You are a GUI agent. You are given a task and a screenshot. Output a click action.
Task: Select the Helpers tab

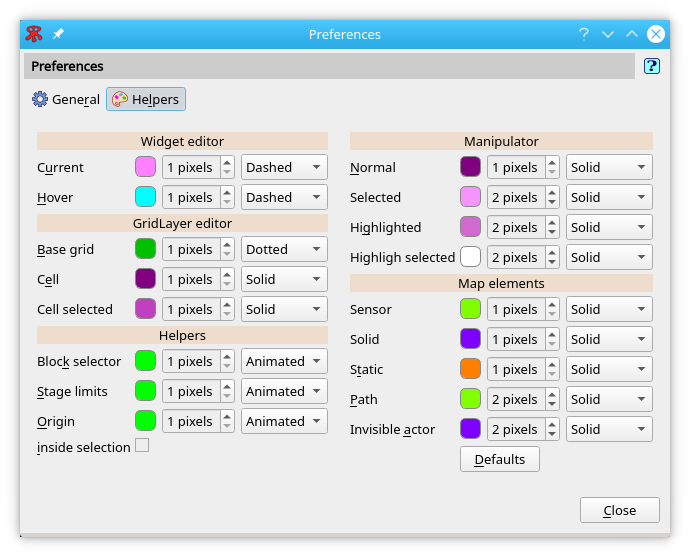coord(145,99)
